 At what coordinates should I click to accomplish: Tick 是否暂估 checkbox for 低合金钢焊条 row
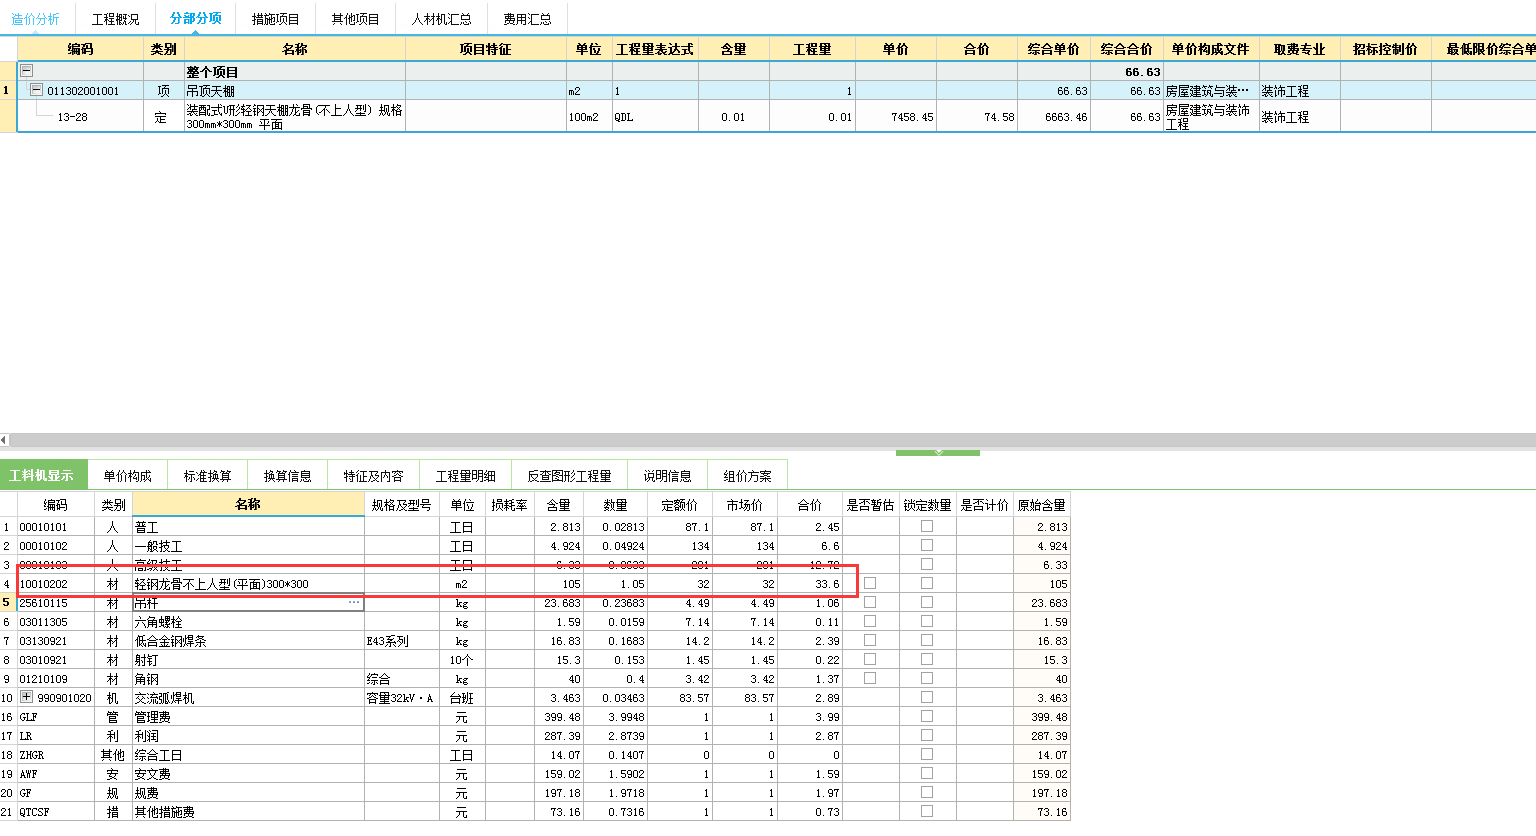[x=870, y=640]
